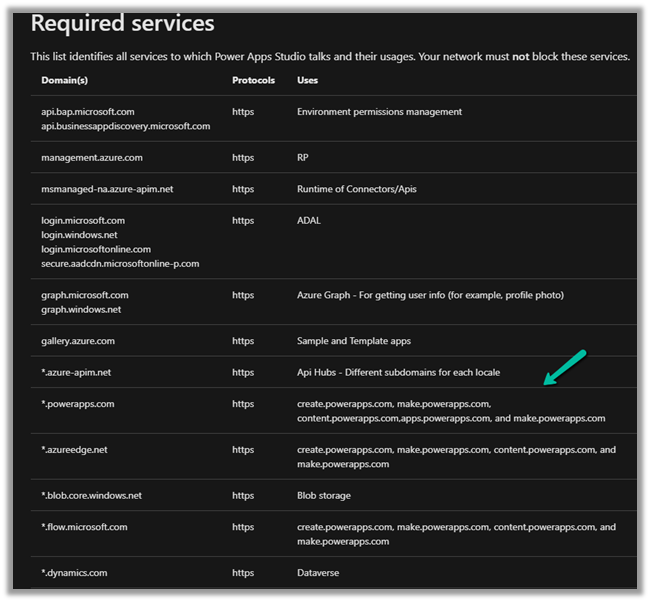
Task: Click the *.blob.core.windows.net domain cell
Action: tap(91, 495)
